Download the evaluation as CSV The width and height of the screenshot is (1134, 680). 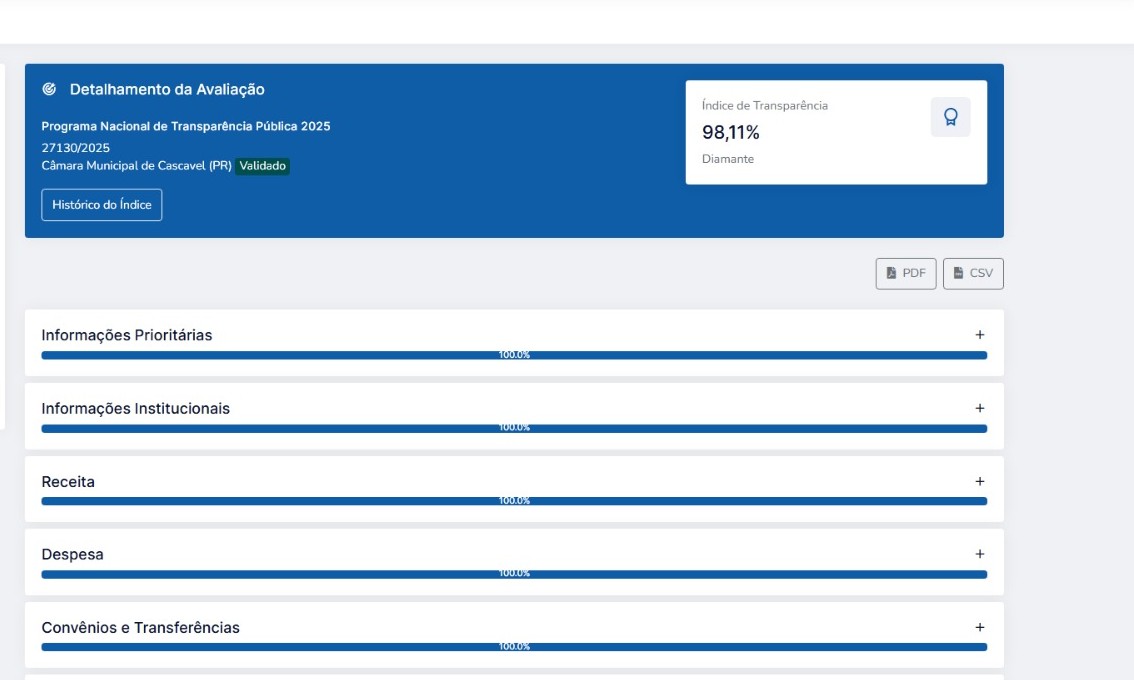pyautogui.click(x=973, y=273)
